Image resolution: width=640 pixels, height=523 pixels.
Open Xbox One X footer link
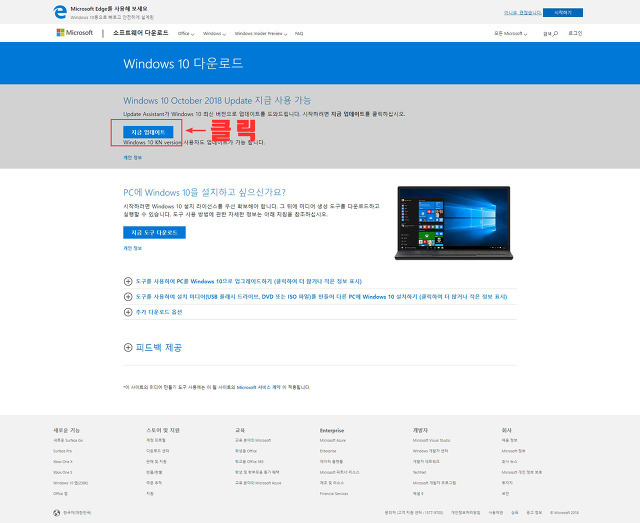coord(63,462)
